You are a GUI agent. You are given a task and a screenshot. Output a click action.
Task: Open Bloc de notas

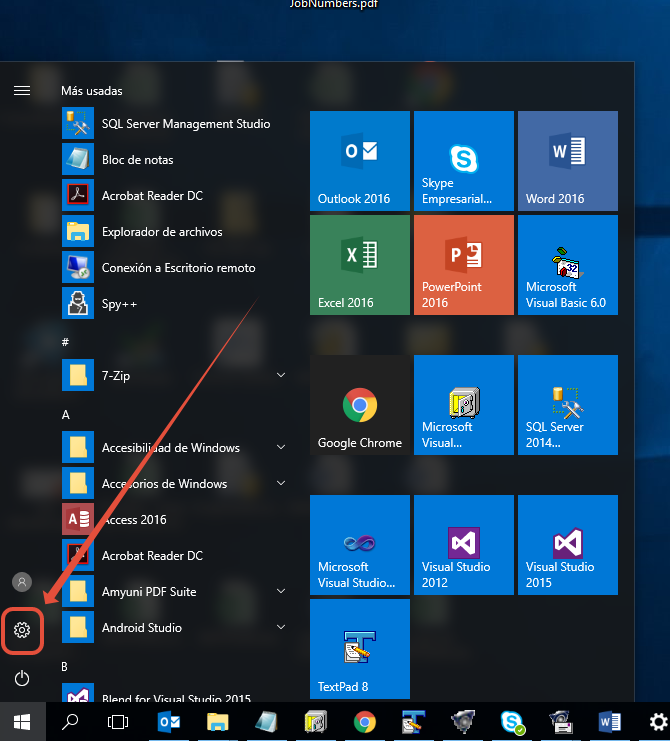pos(176,160)
